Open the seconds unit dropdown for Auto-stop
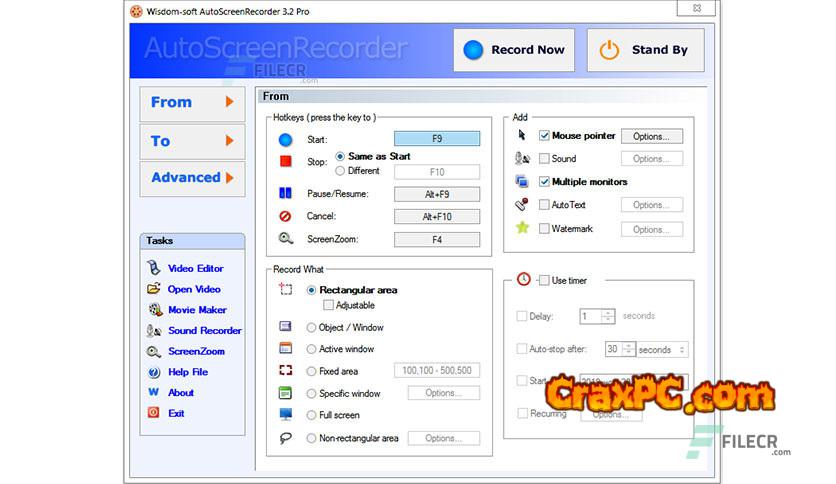This screenshot has width=836, height=484. point(663,349)
